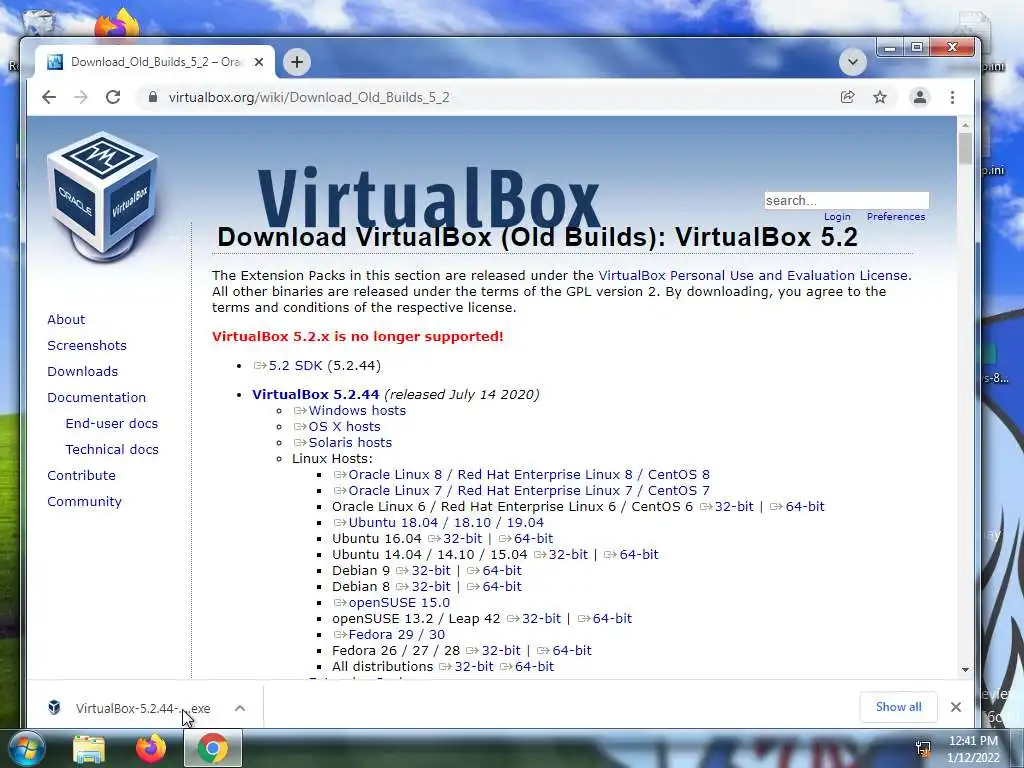Screen dimensions: 1024x768
Task: Open the Chrome three-dot menu
Action: pyautogui.click(x=952, y=97)
